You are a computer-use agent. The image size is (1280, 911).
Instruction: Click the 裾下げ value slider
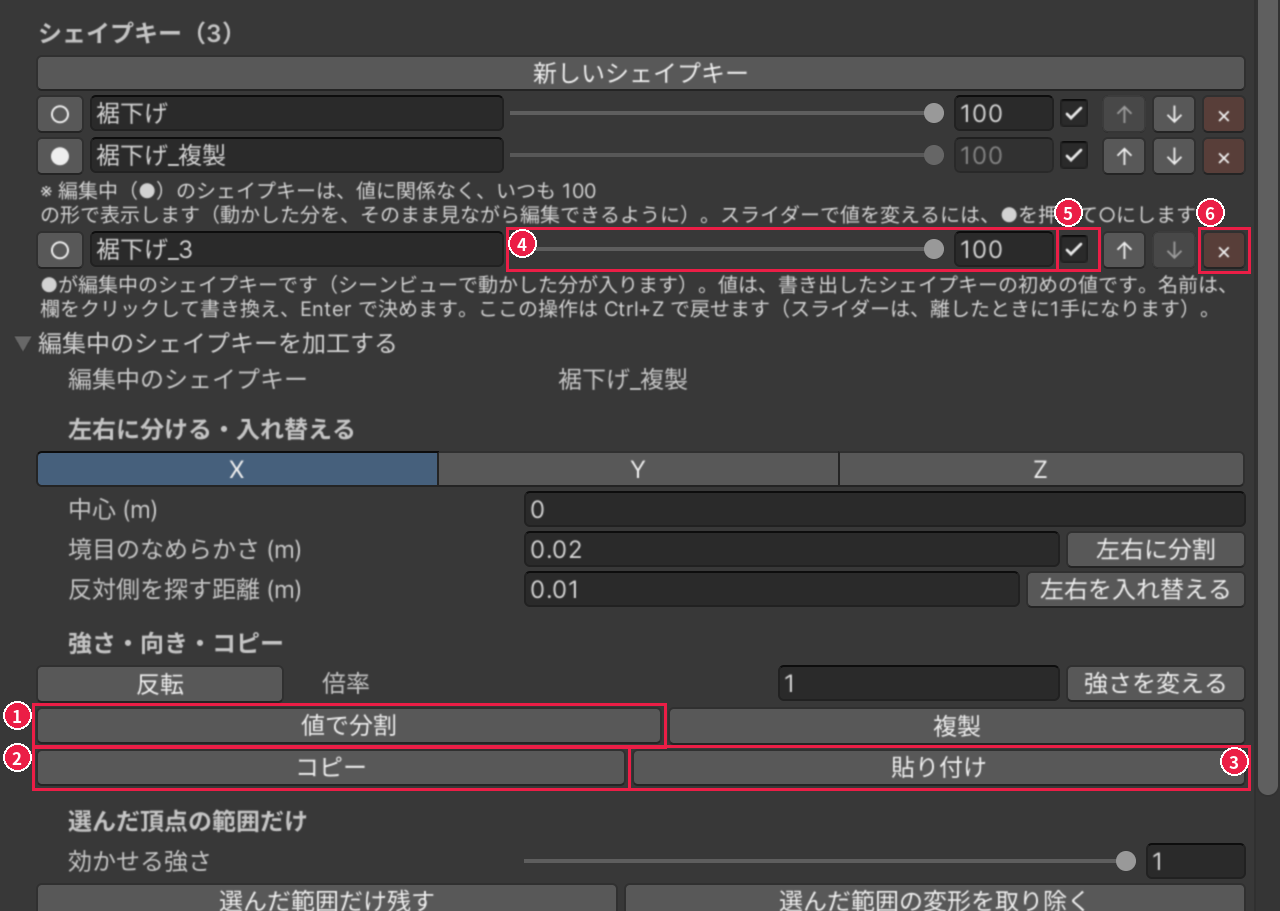click(727, 114)
